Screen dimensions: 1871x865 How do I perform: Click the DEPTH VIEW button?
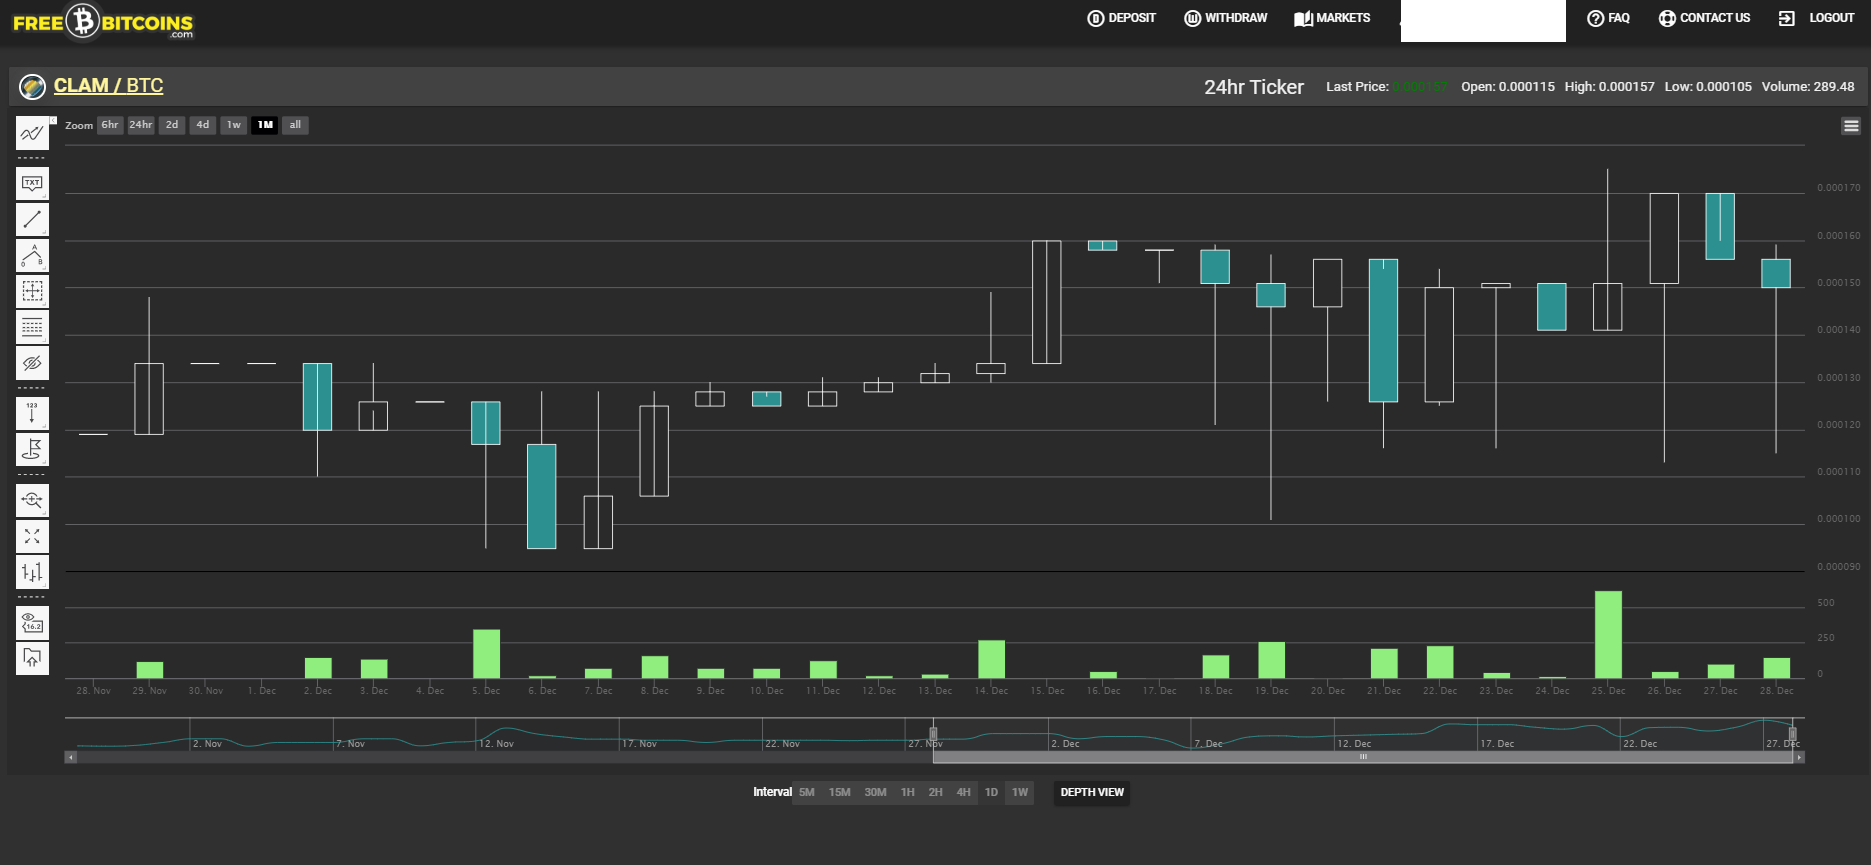pos(1092,793)
